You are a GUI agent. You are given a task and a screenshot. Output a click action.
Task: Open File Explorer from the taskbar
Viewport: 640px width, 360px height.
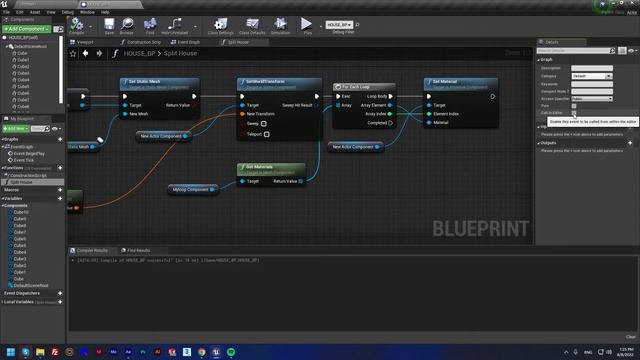40,352
